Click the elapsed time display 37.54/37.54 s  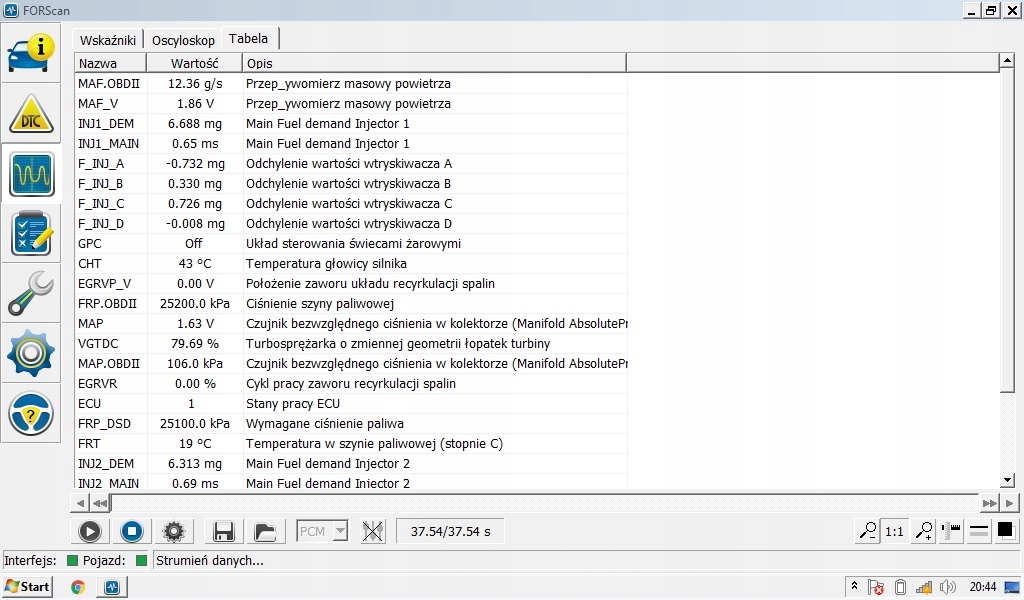point(451,531)
